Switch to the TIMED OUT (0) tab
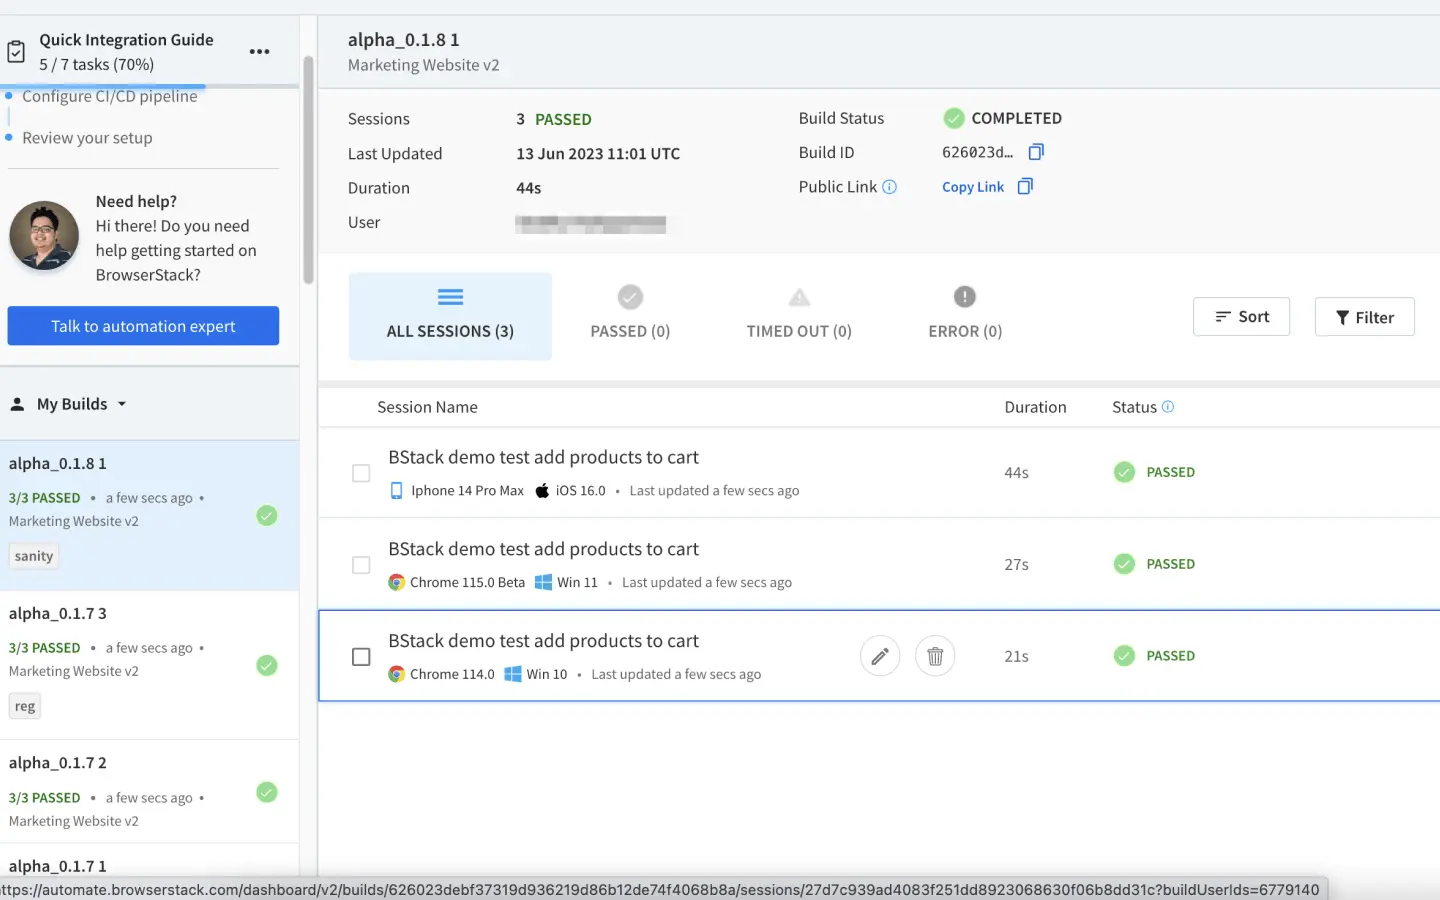This screenshot has width=1440, height=900. click(798, 315)
